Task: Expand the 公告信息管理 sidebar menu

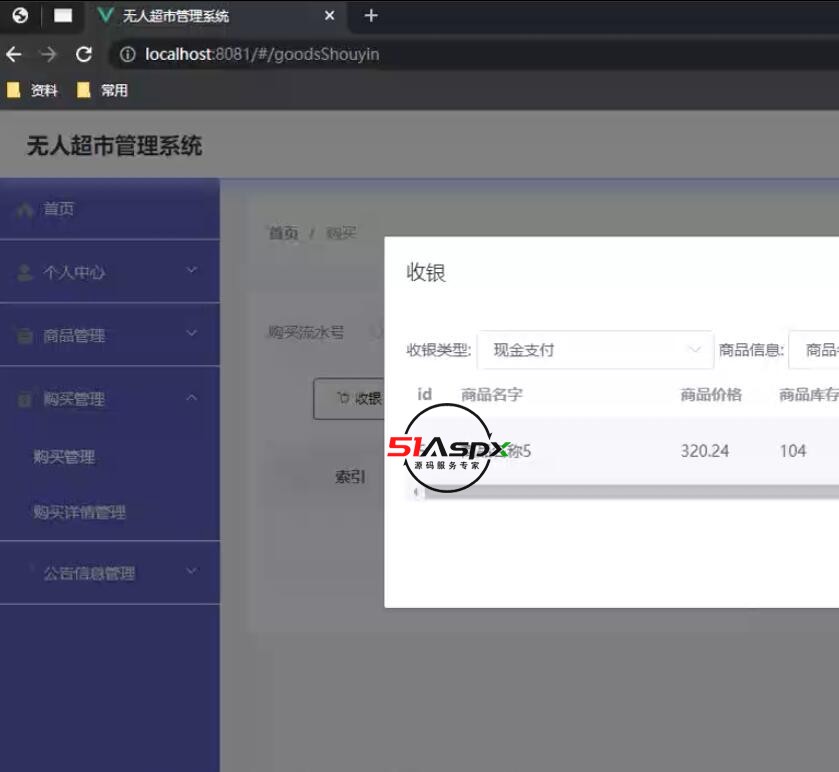Action: [x=109, y=573]
